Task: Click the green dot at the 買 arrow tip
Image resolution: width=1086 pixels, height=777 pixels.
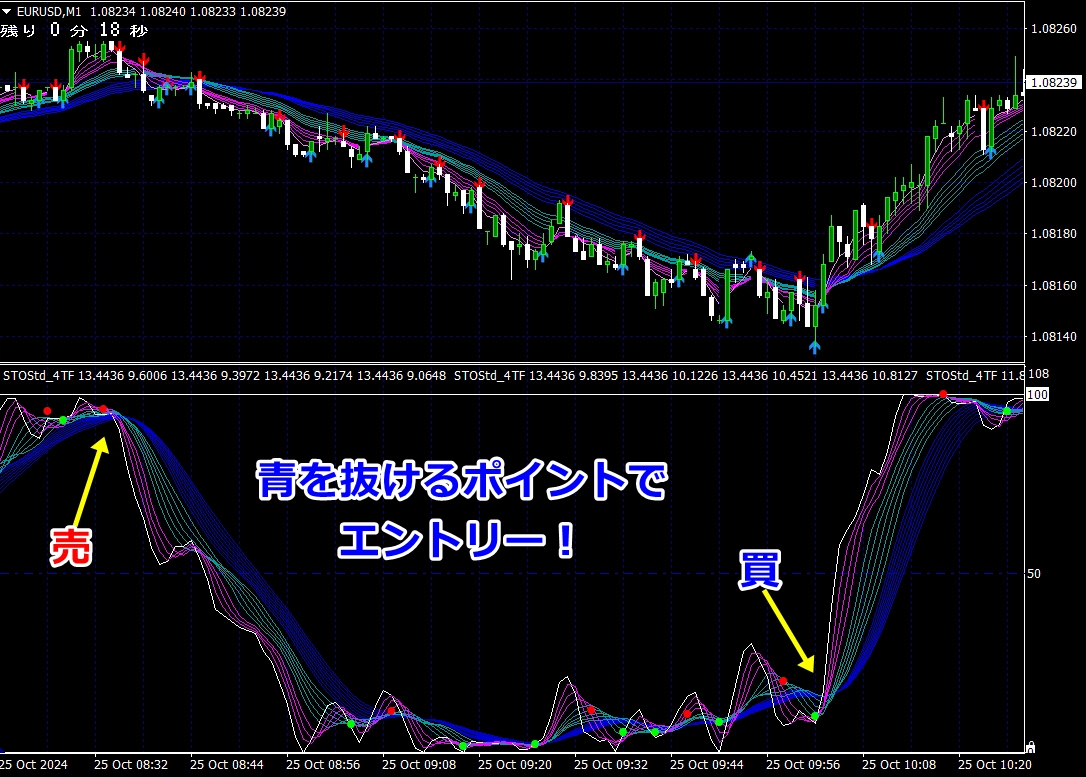Action: coord(816,716)
